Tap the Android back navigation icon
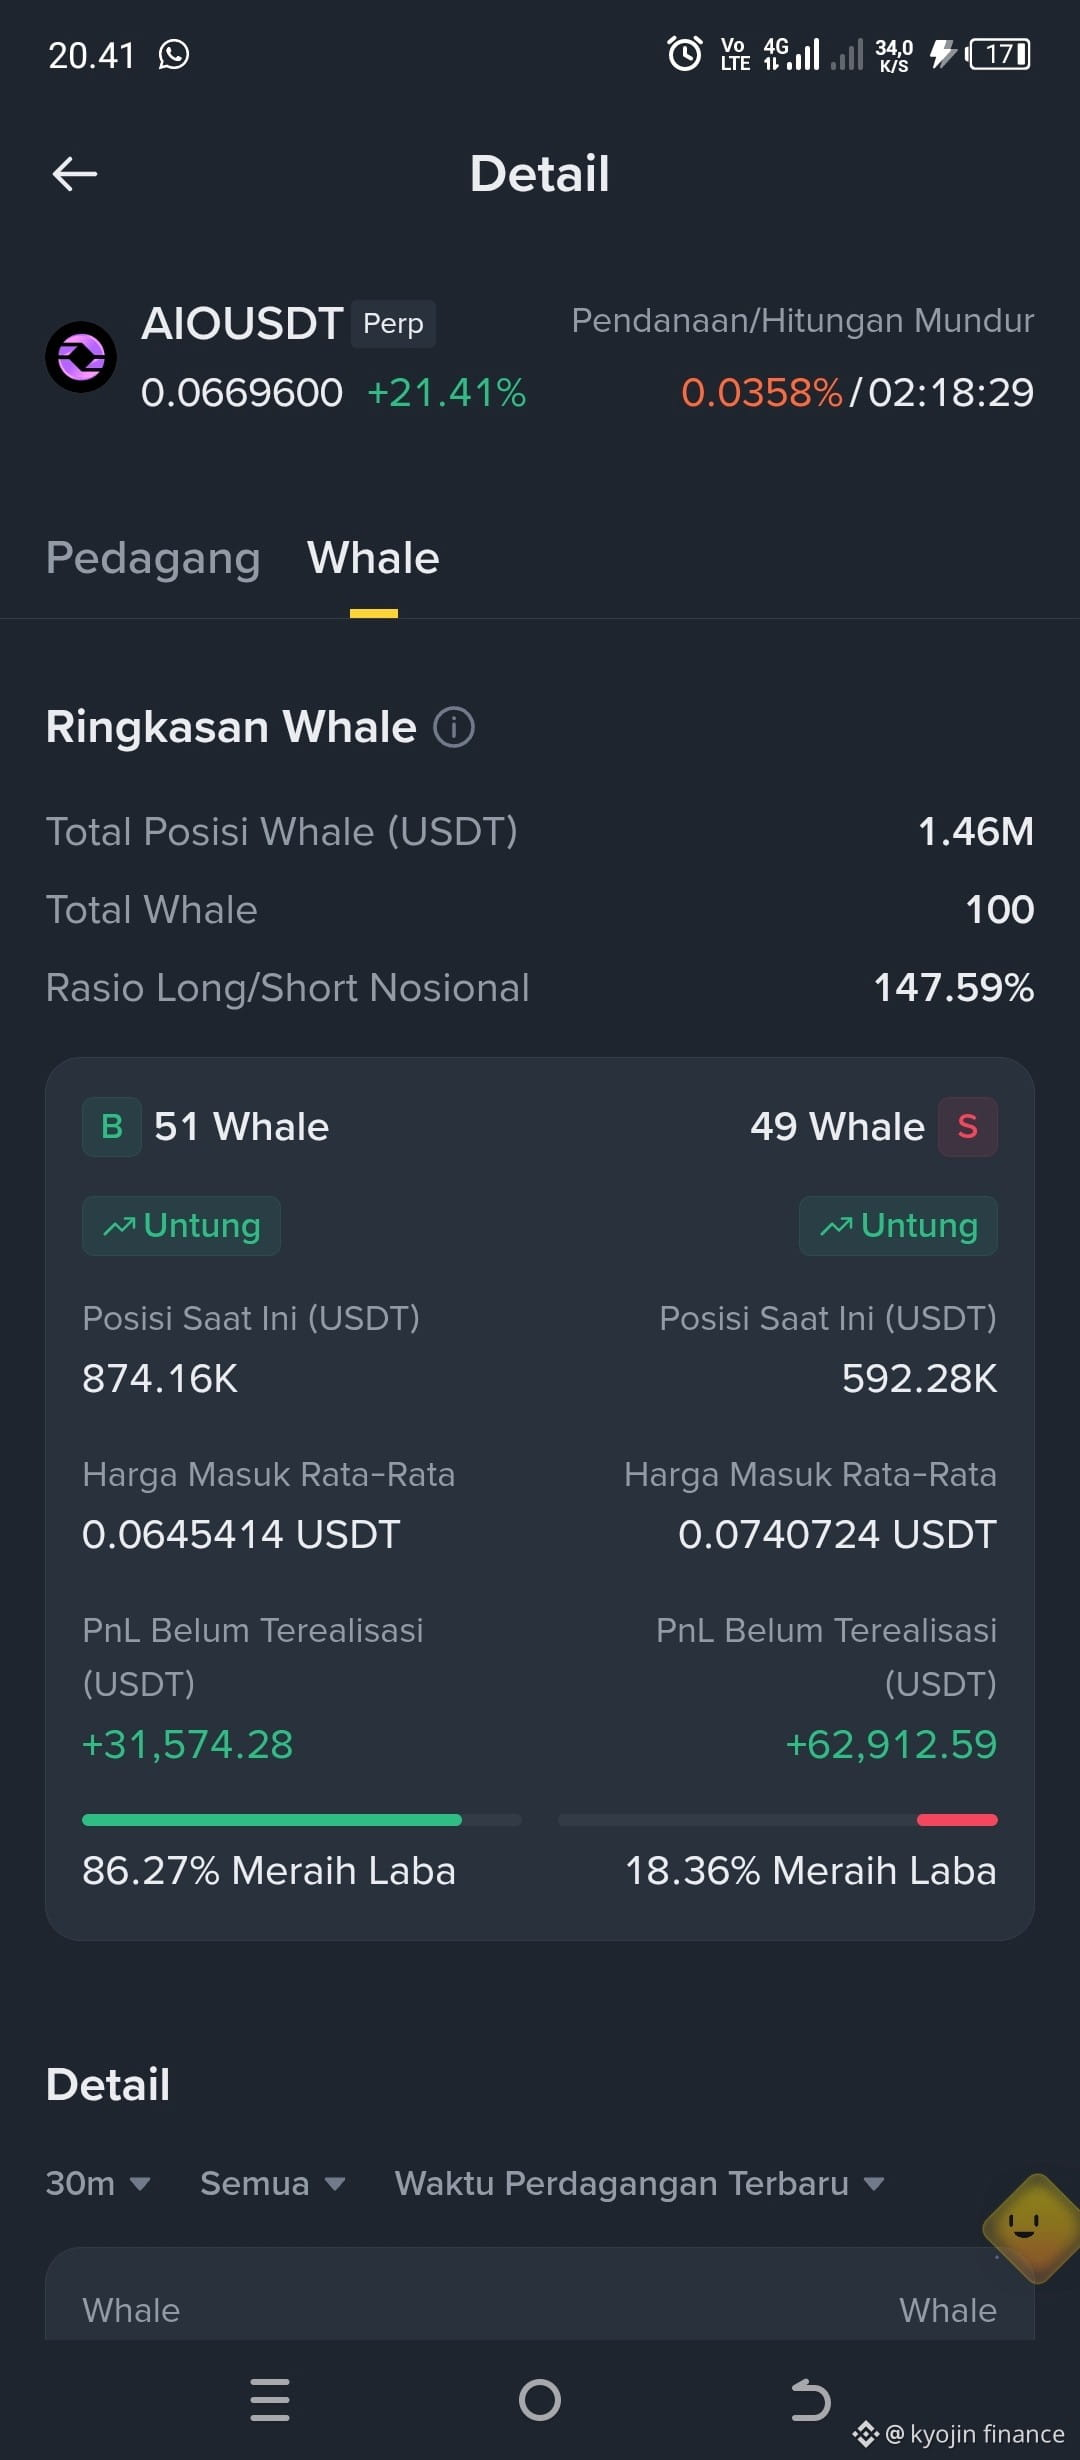The width and height of the screenshot is (1080, 2460). coord(810,2400)
